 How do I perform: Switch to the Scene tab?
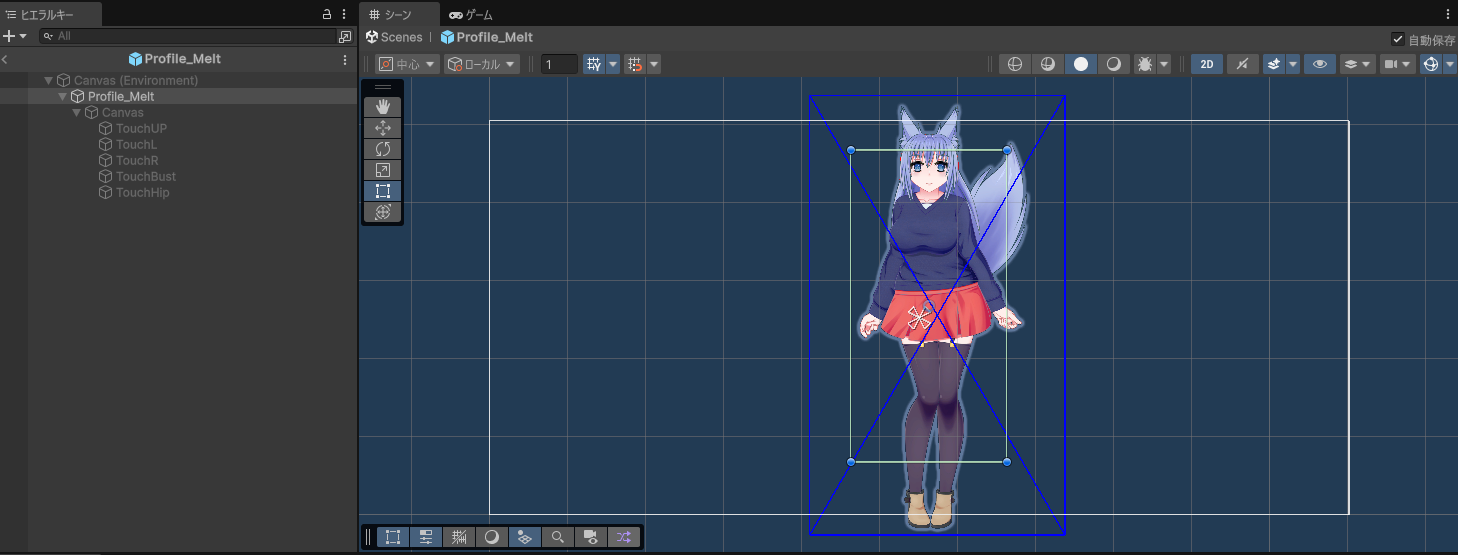point(399,14)
